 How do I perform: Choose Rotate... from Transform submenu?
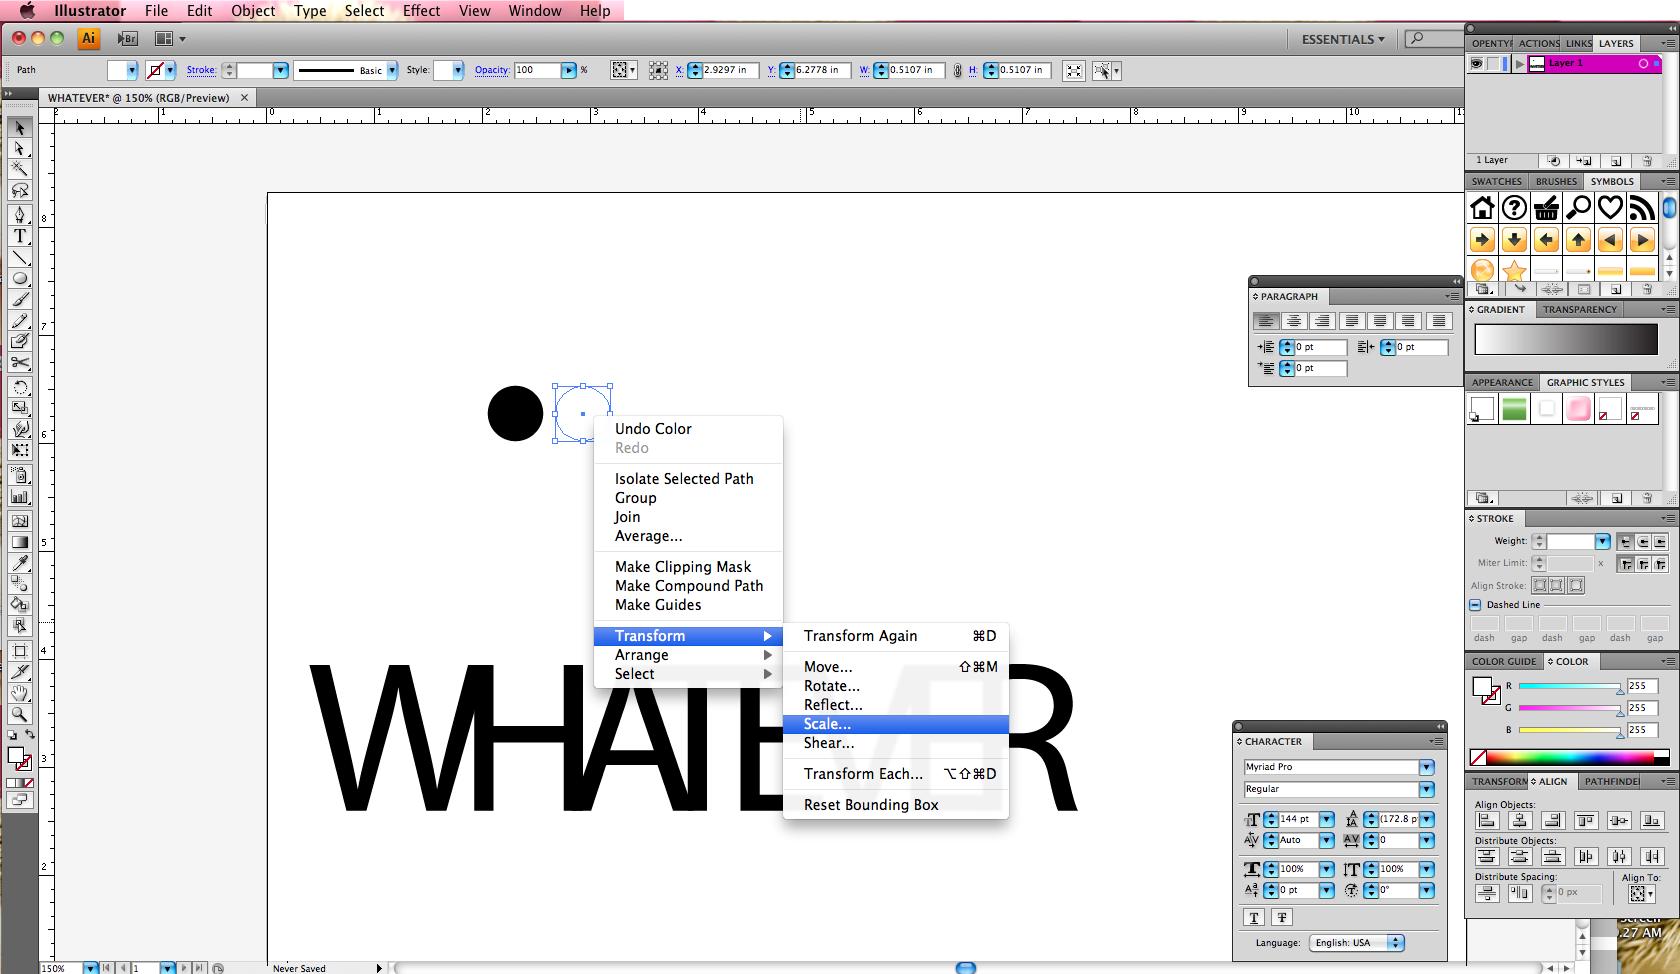896,686
